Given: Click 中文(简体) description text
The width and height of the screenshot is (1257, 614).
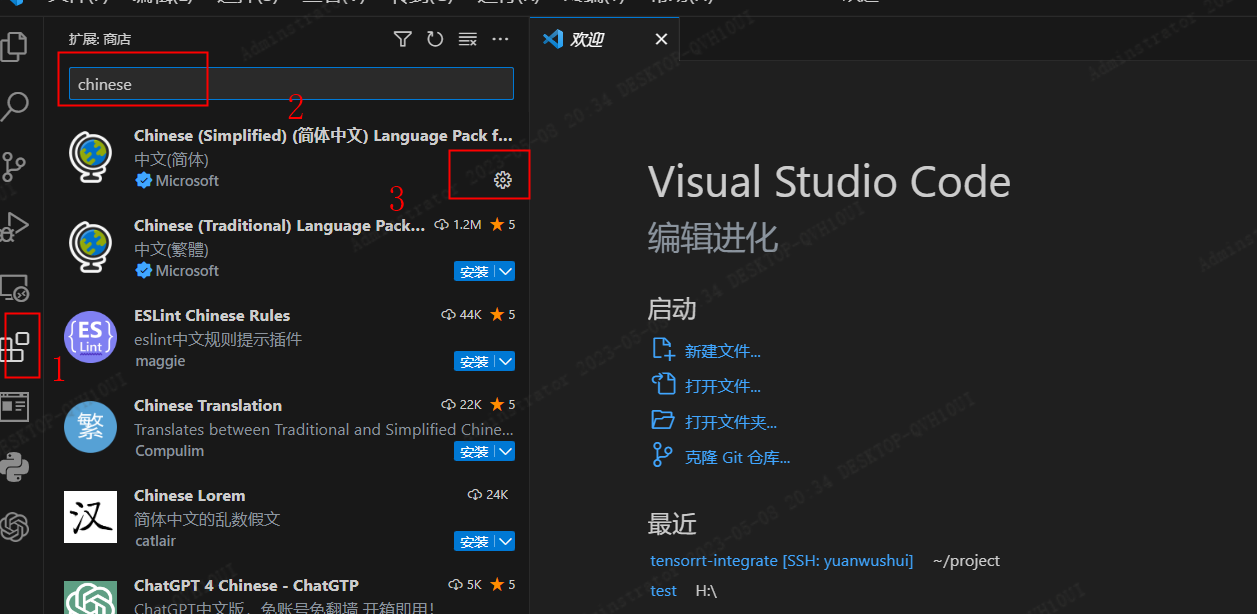Looking at the screenshot, I should click(172, 160).
